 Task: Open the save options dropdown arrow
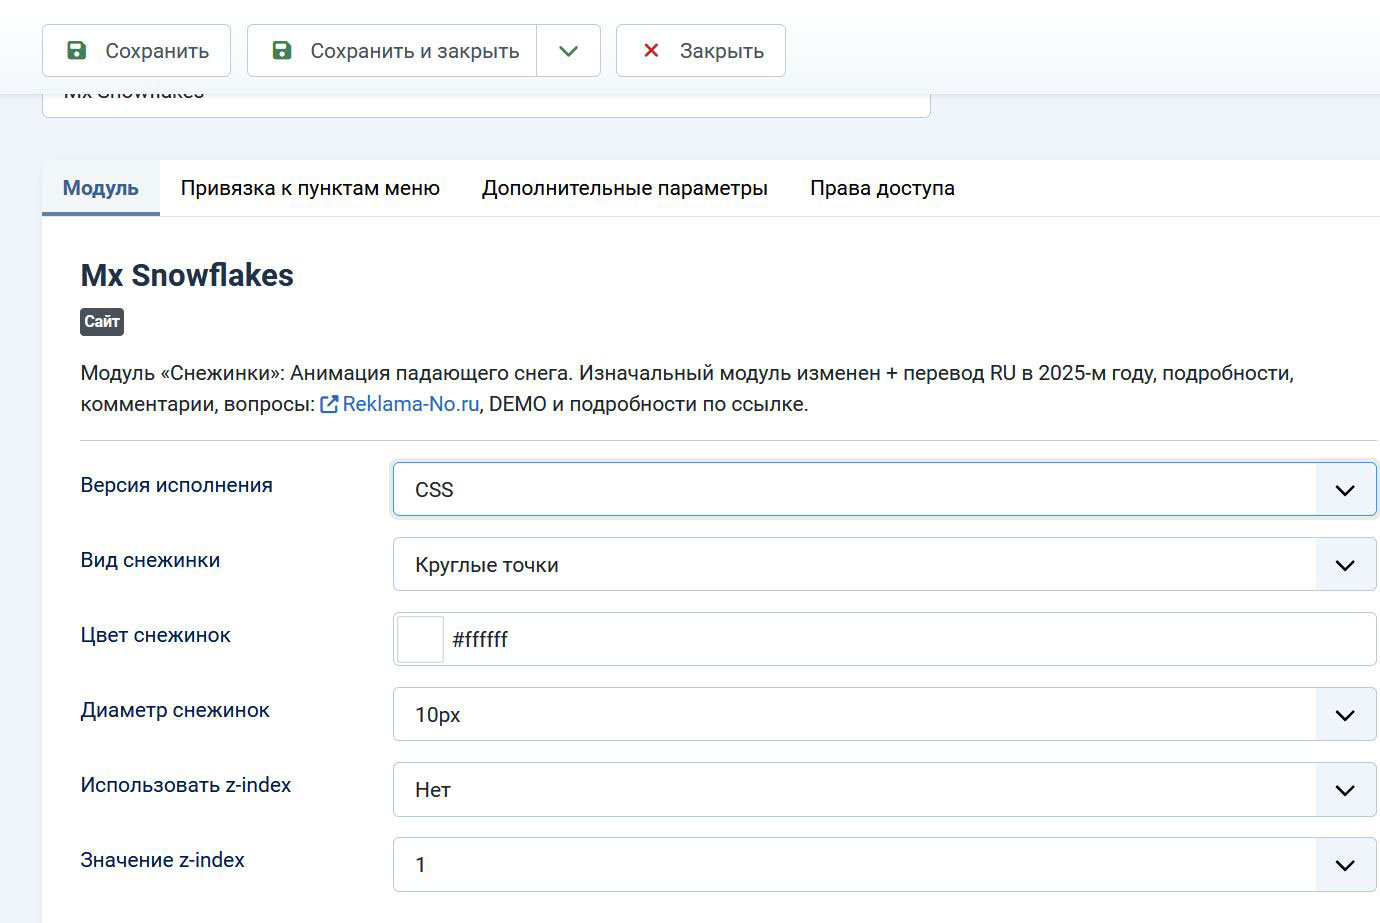click(569, 51)
